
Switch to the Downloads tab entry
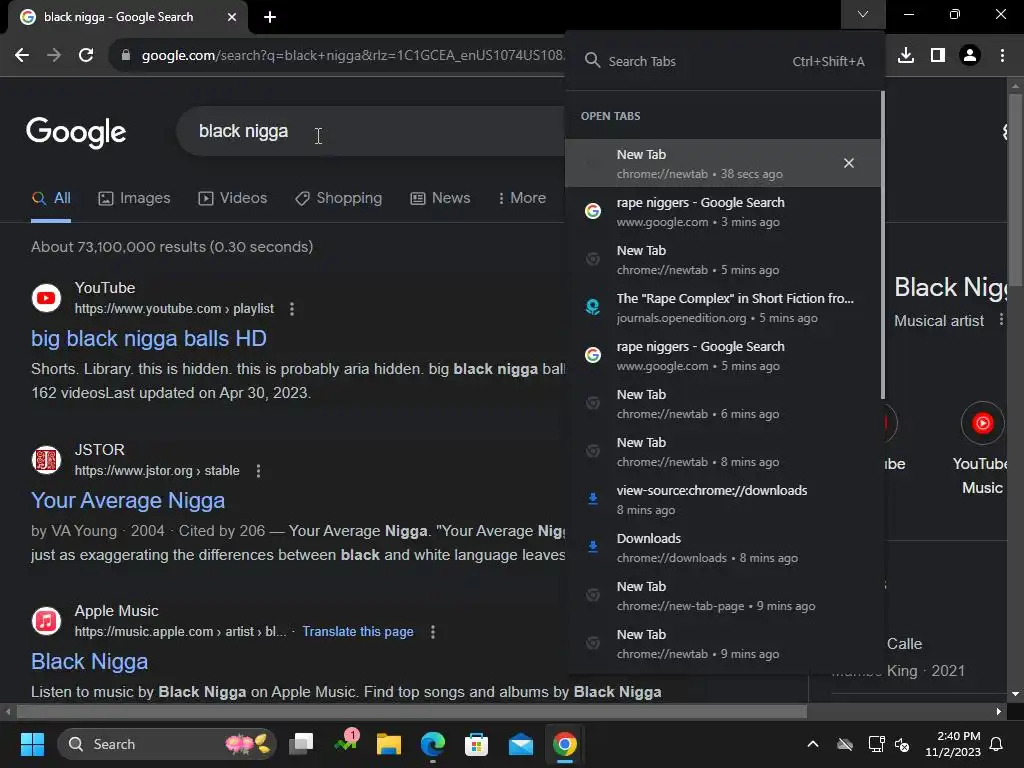(x=723, y=548)
